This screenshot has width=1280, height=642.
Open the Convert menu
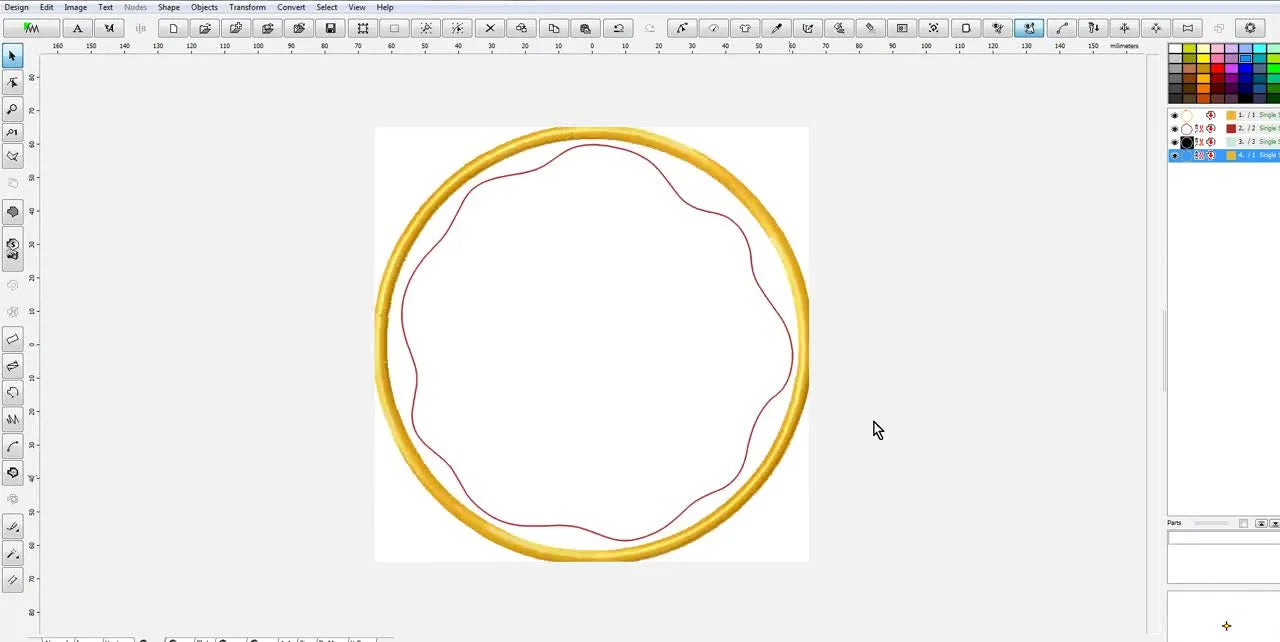point(291,7)
